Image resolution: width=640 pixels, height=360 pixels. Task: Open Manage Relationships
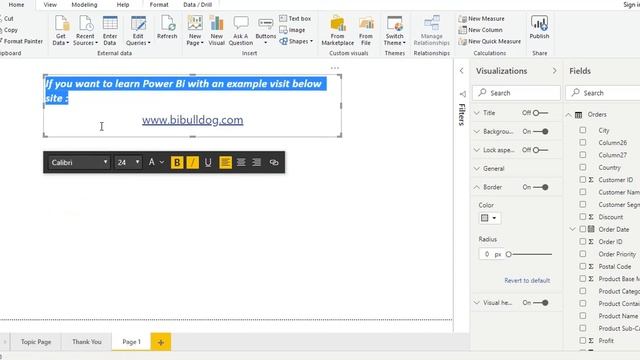(x=431, y=31)
